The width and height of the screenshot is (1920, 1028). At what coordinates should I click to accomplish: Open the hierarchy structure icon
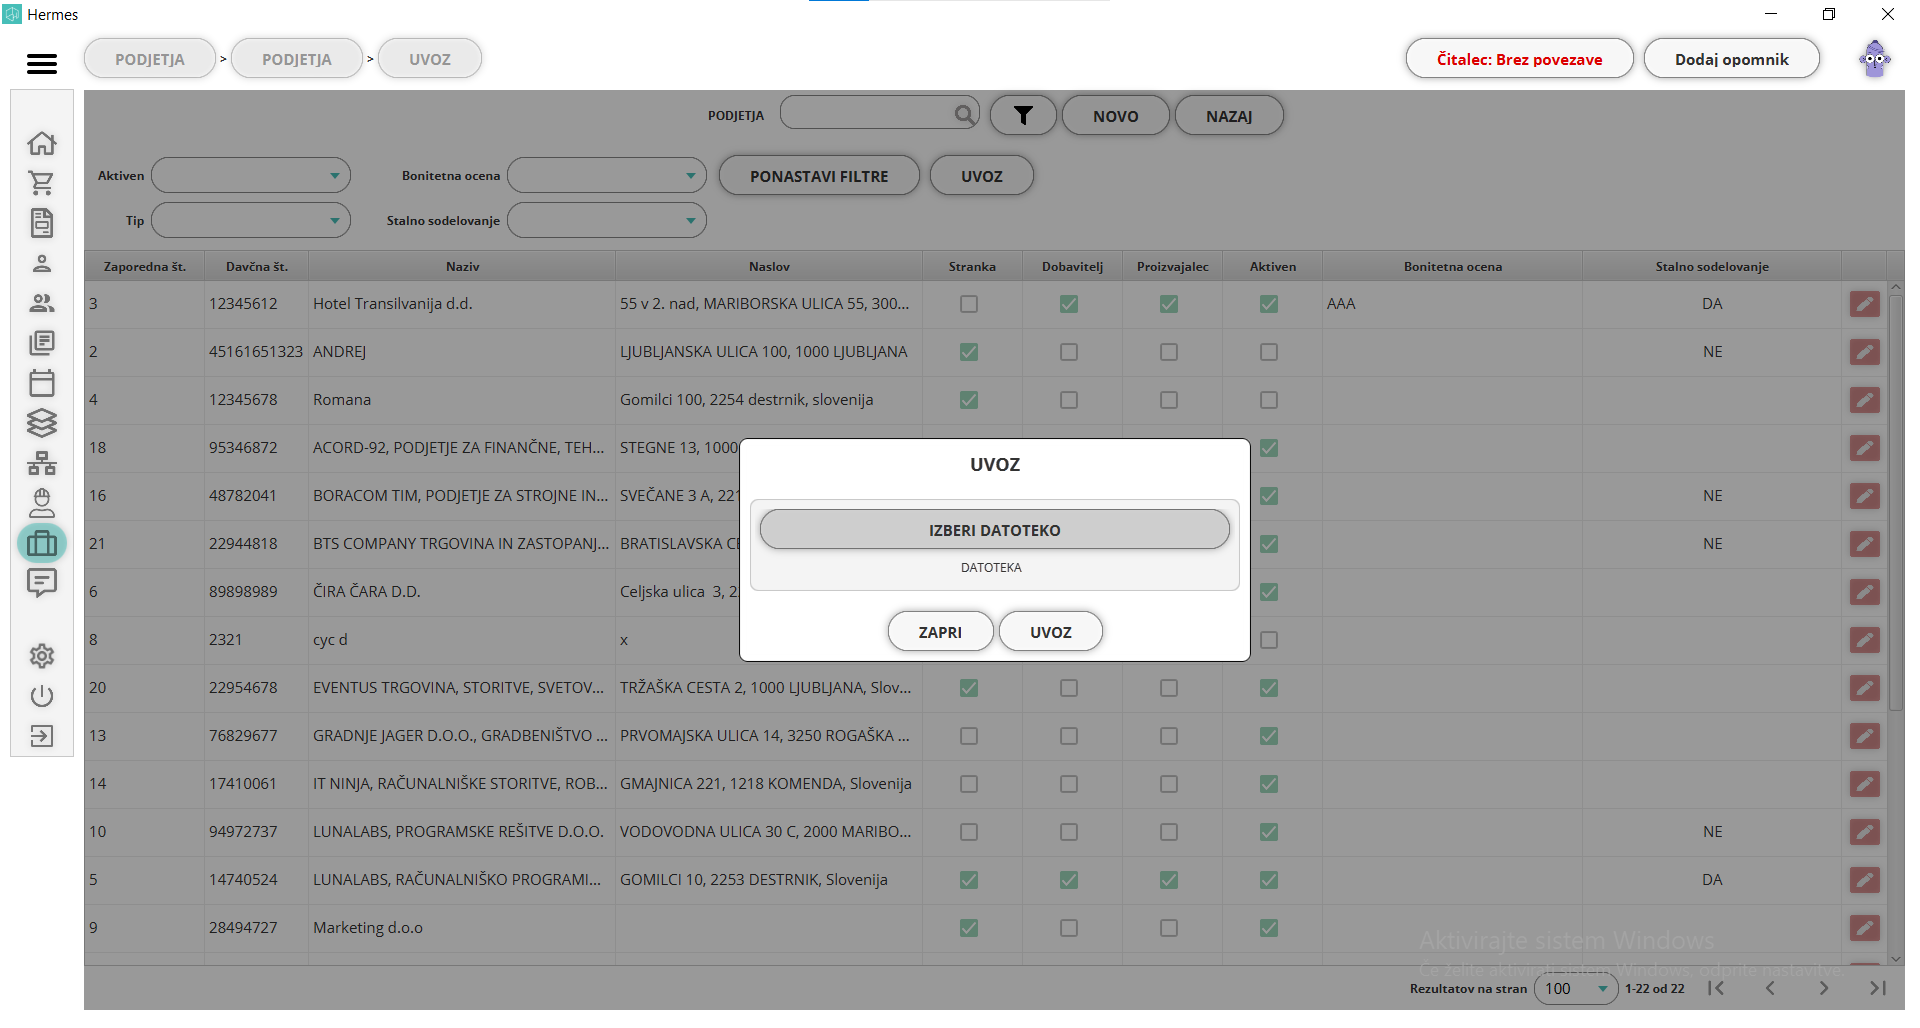[41, 463]
